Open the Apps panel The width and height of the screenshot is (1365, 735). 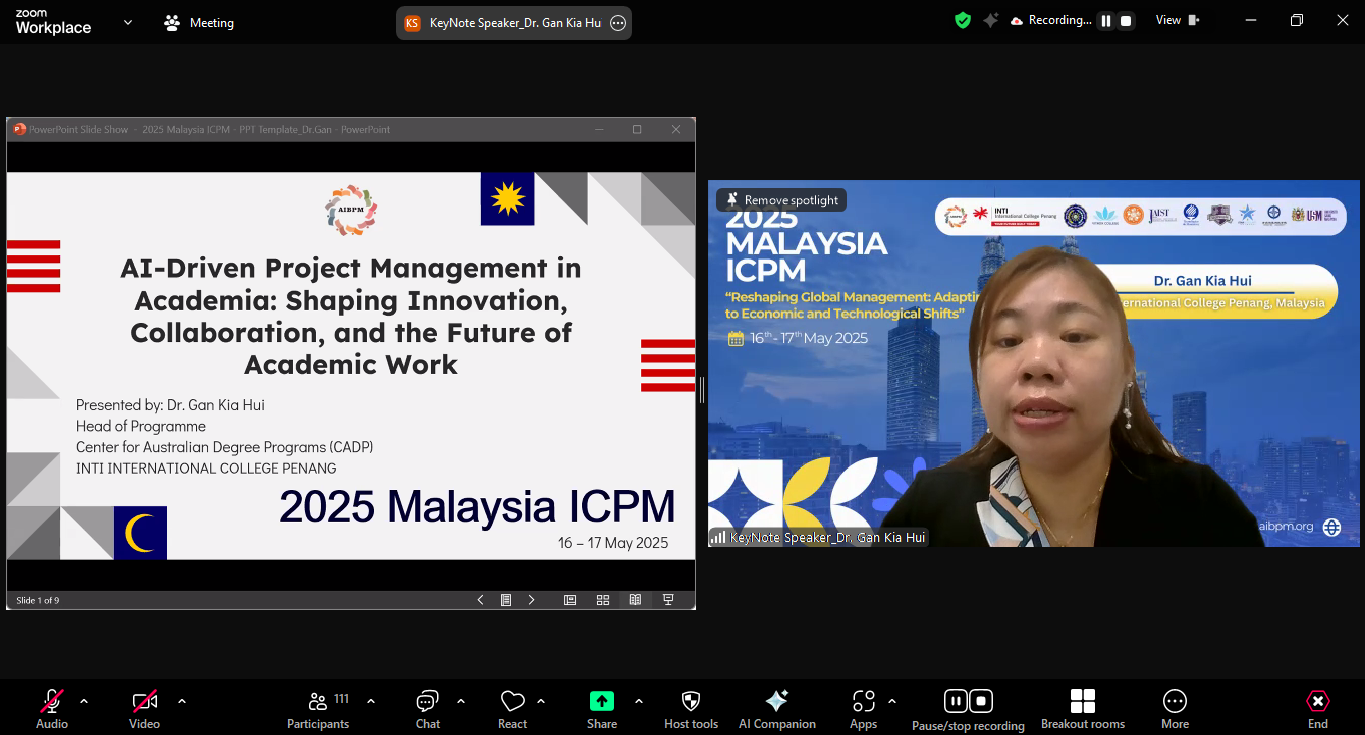coord(864,709)
